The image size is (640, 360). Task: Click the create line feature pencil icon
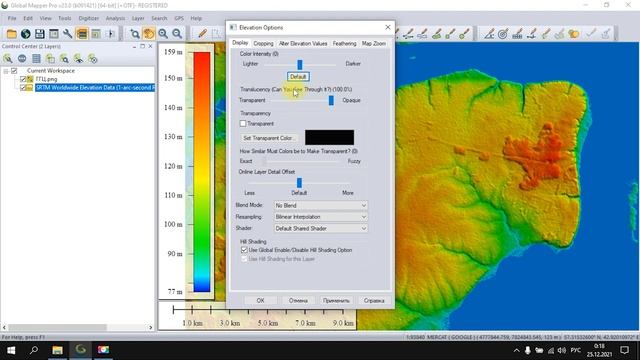tap(409, 34)
